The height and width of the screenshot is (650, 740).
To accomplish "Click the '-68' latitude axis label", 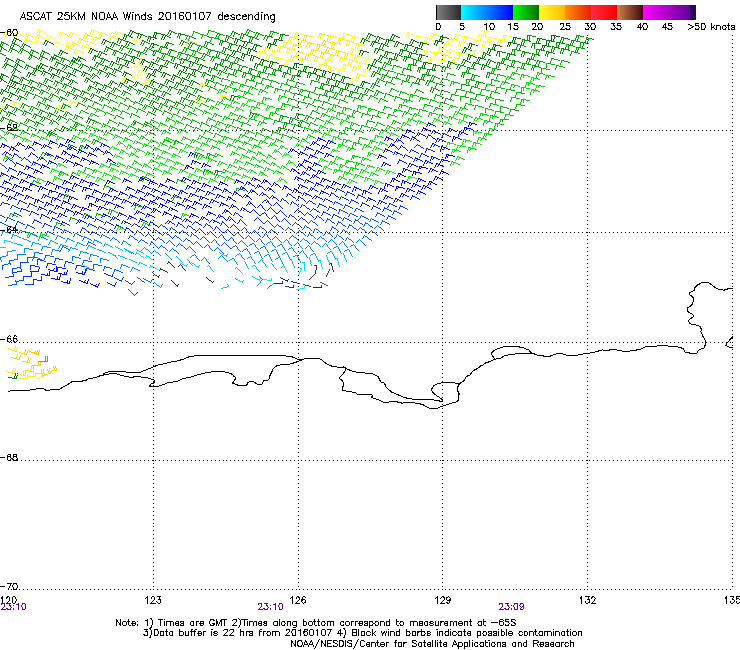I will [9, 457].
